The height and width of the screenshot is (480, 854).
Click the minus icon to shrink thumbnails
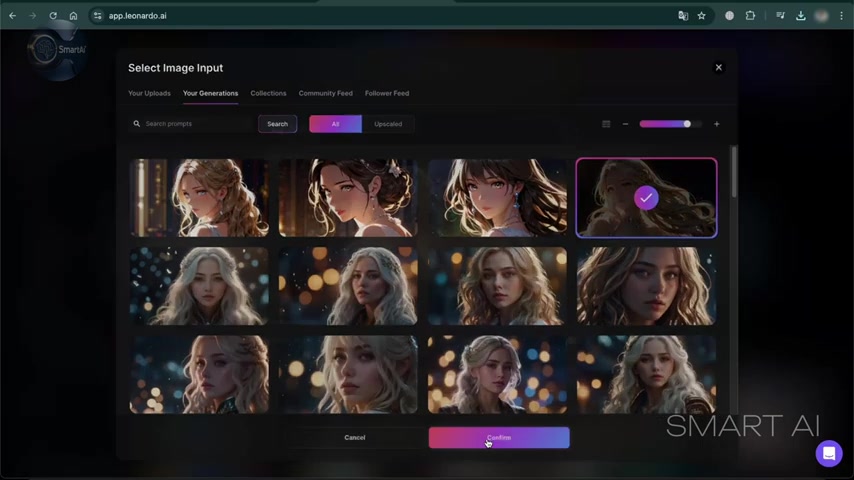(625, 124)
